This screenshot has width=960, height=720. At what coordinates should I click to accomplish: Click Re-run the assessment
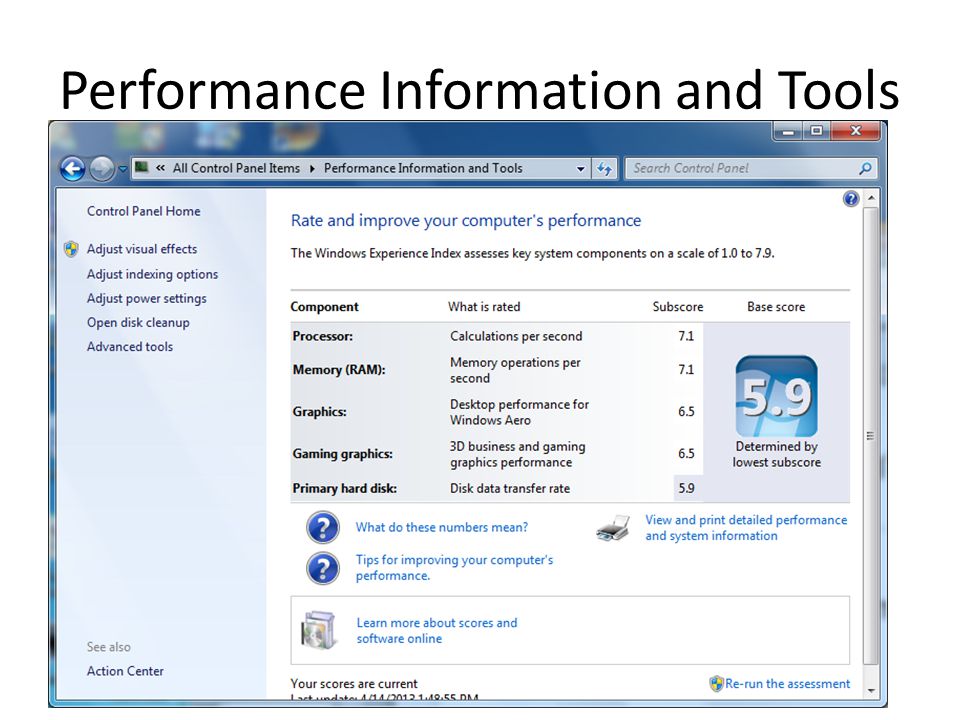(x=787, y=684)
